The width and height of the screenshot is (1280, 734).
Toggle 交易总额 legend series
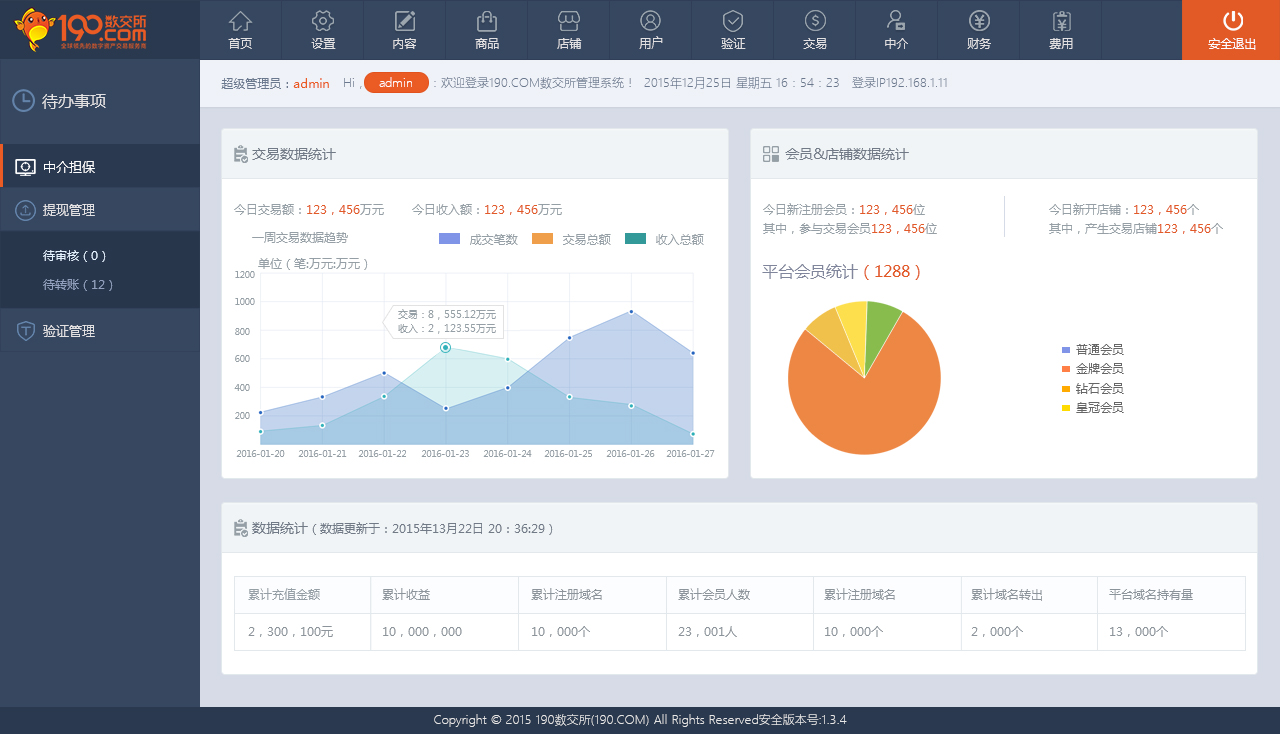tap(571, 239)
